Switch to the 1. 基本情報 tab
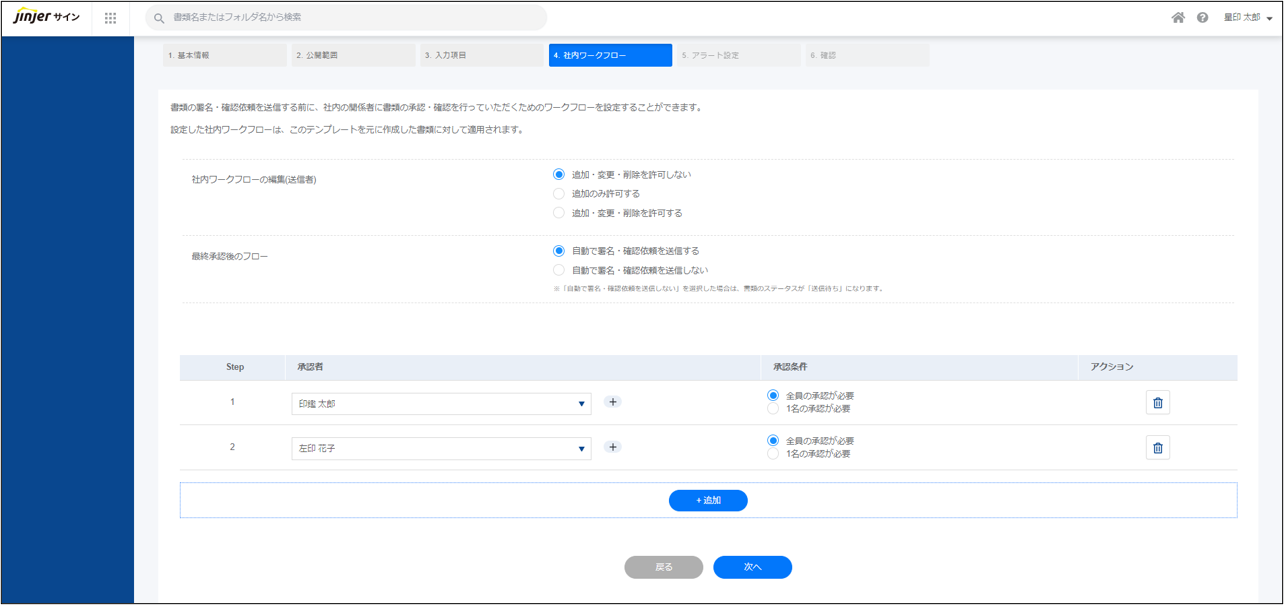This screenshot has height=605, width=1284. 224,56
